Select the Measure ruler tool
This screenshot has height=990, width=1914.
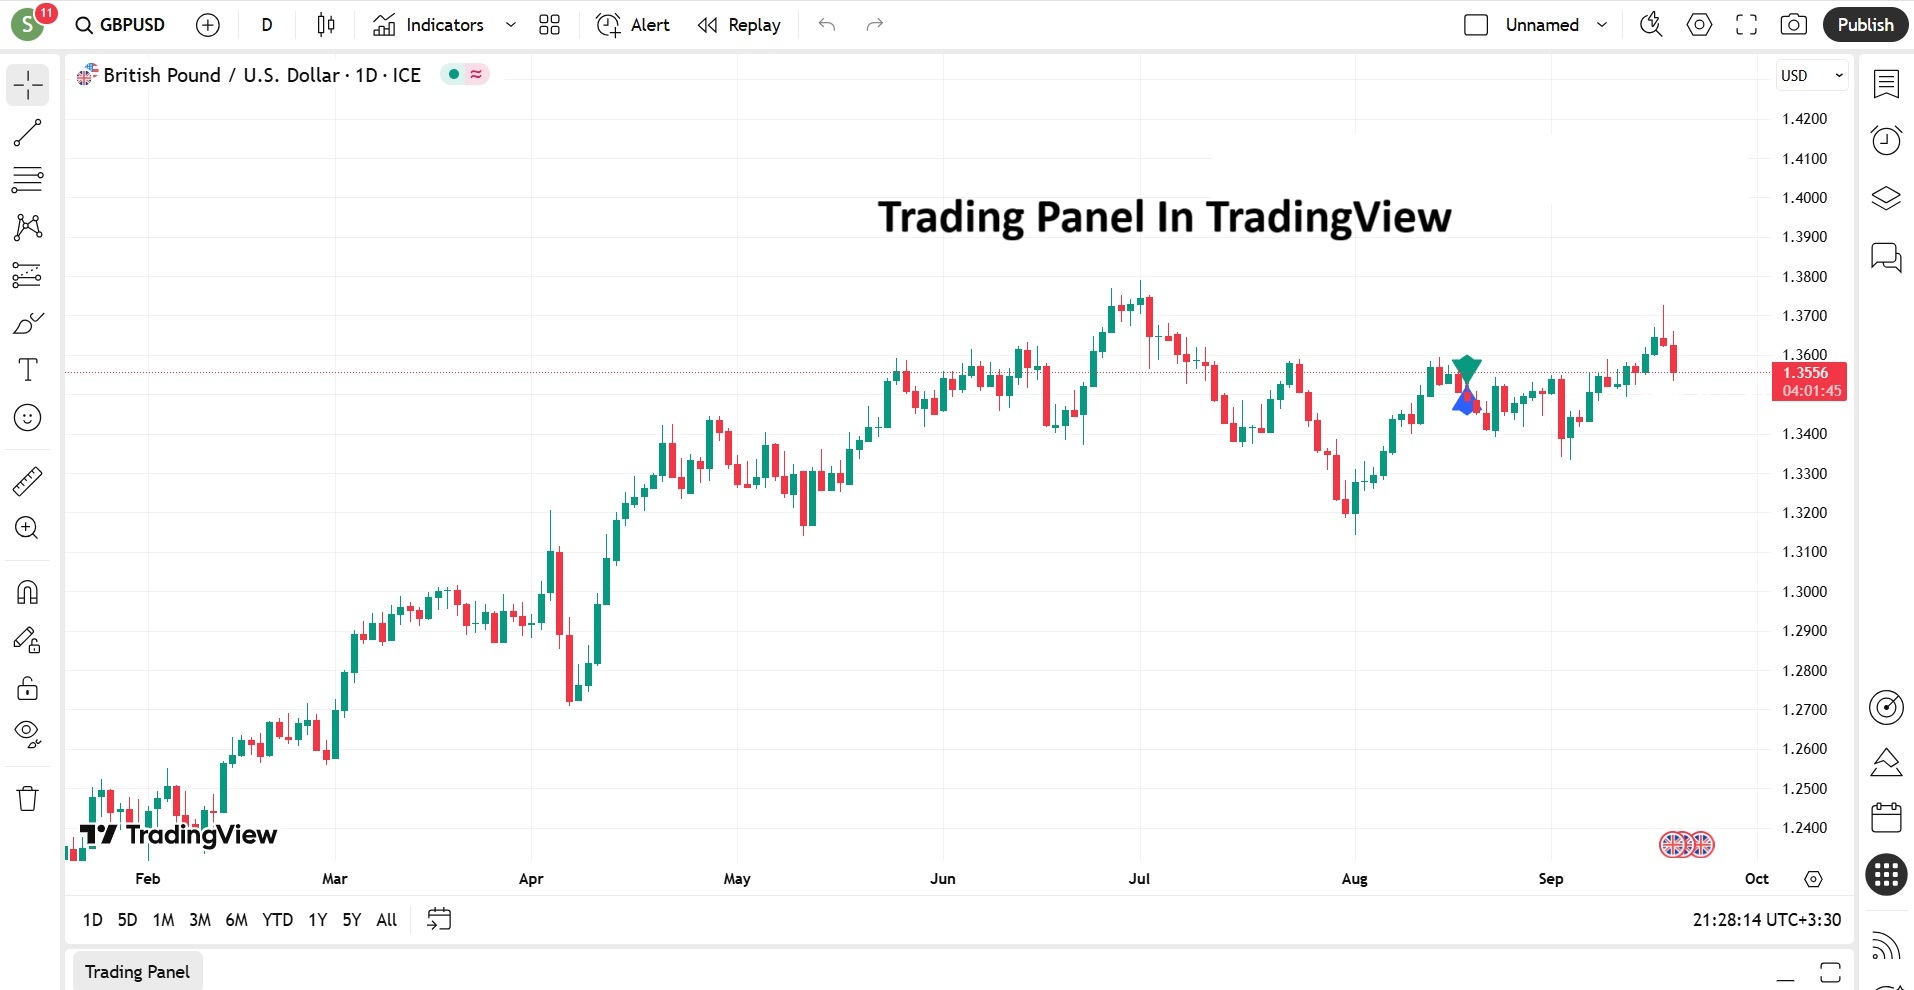tap(27, 480)
